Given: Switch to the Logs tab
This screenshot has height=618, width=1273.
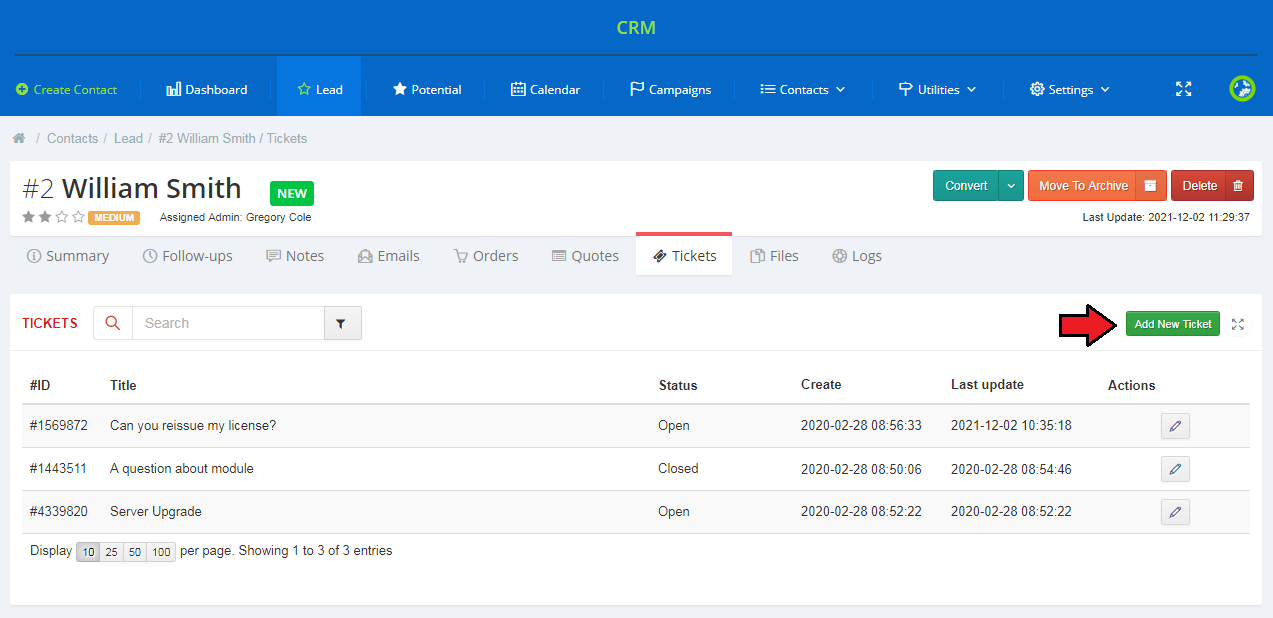Looking at the screenshot, I should [x=857, y=256].
